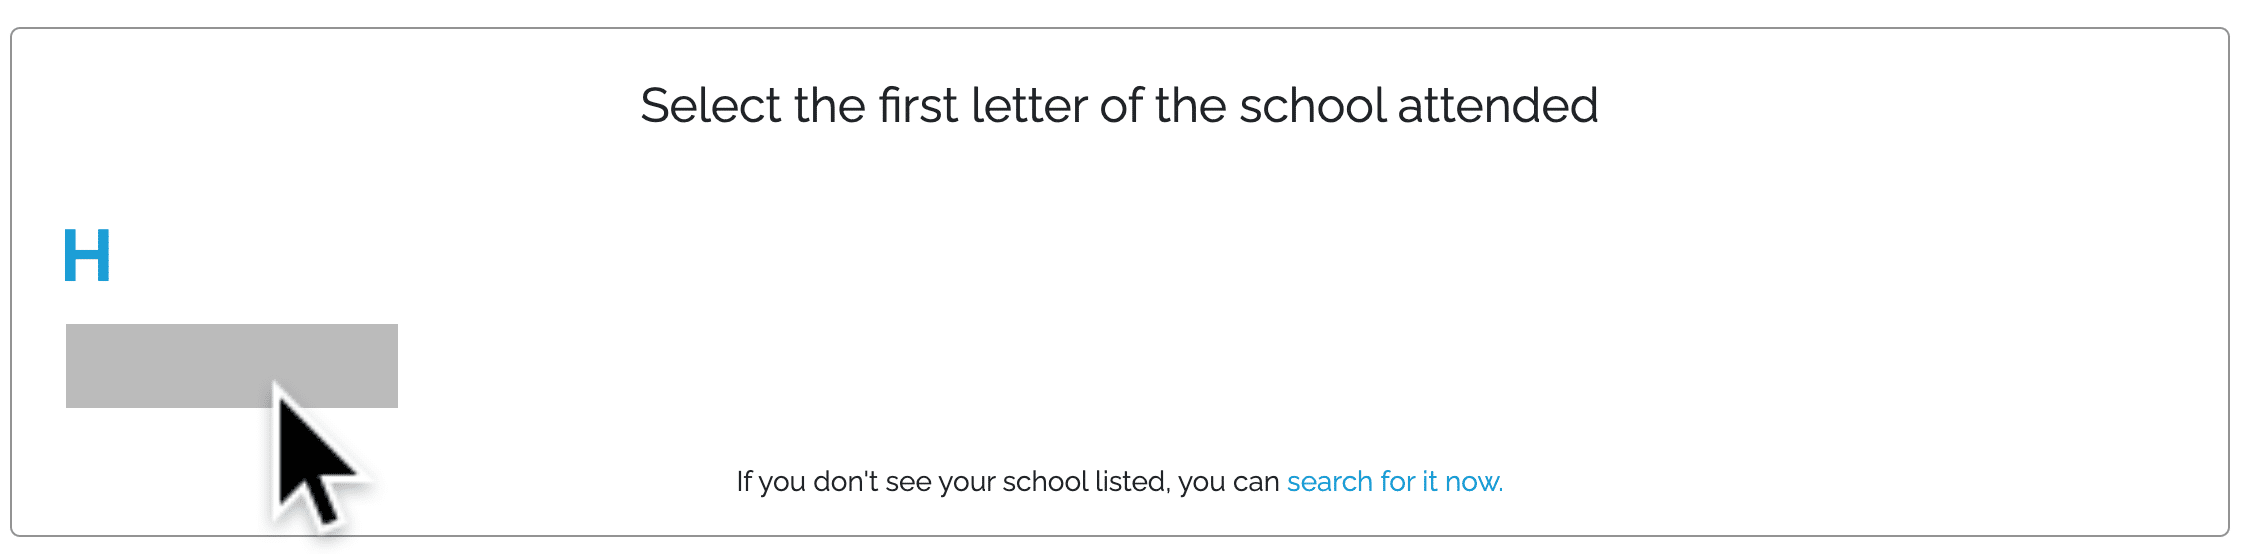Choose the grayed-out school name box

point(232,366)
